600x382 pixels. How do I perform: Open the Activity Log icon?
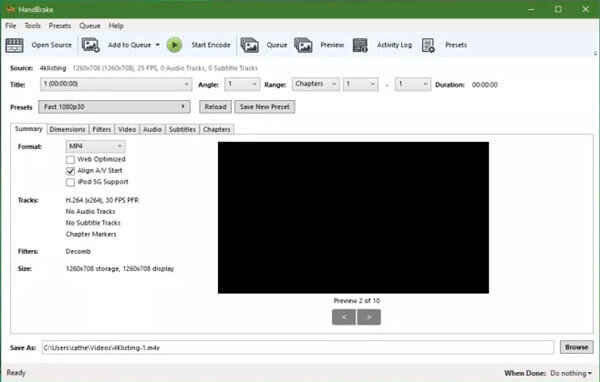coord(360,45)
